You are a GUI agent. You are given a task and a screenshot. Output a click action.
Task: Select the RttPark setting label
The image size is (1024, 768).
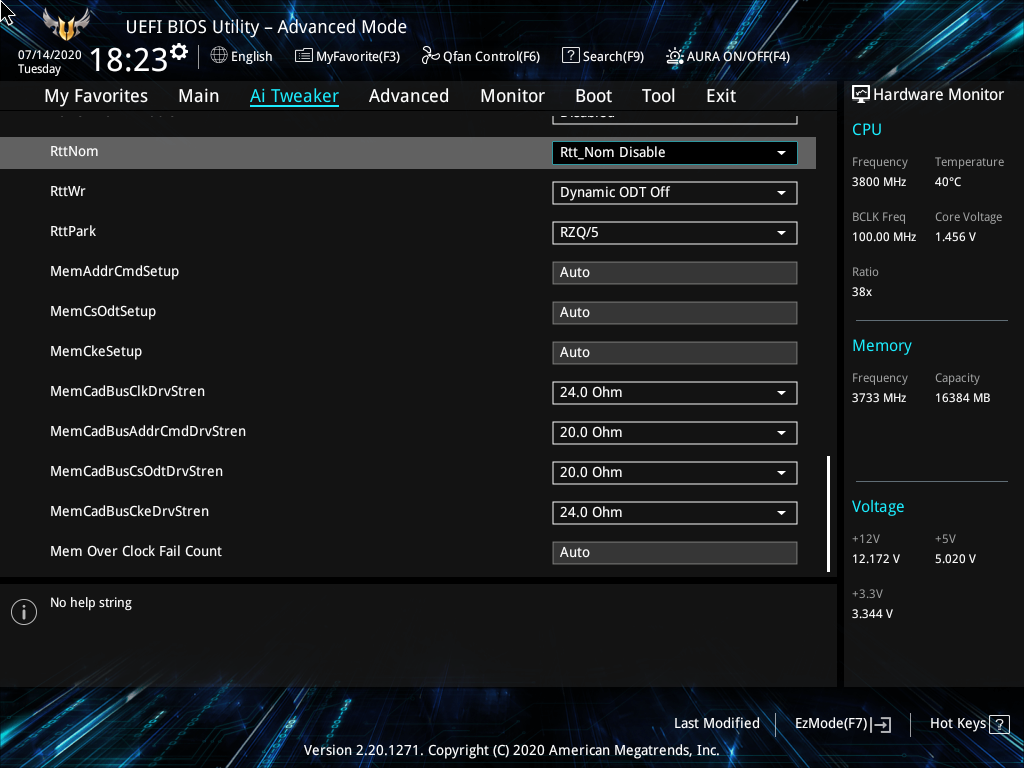72,231
